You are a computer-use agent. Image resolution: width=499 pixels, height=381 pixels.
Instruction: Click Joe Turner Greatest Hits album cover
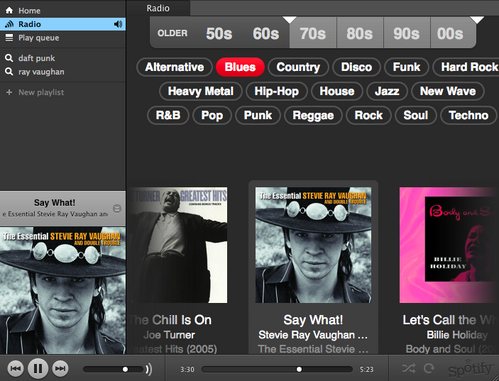(x=178, y=245)
